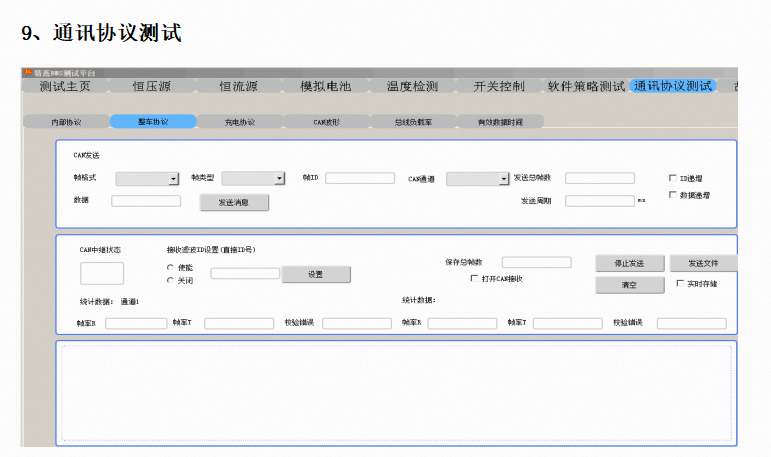The image size is (771, 457).
Task: Select the 使能 radio button
Action: (170, 267)
